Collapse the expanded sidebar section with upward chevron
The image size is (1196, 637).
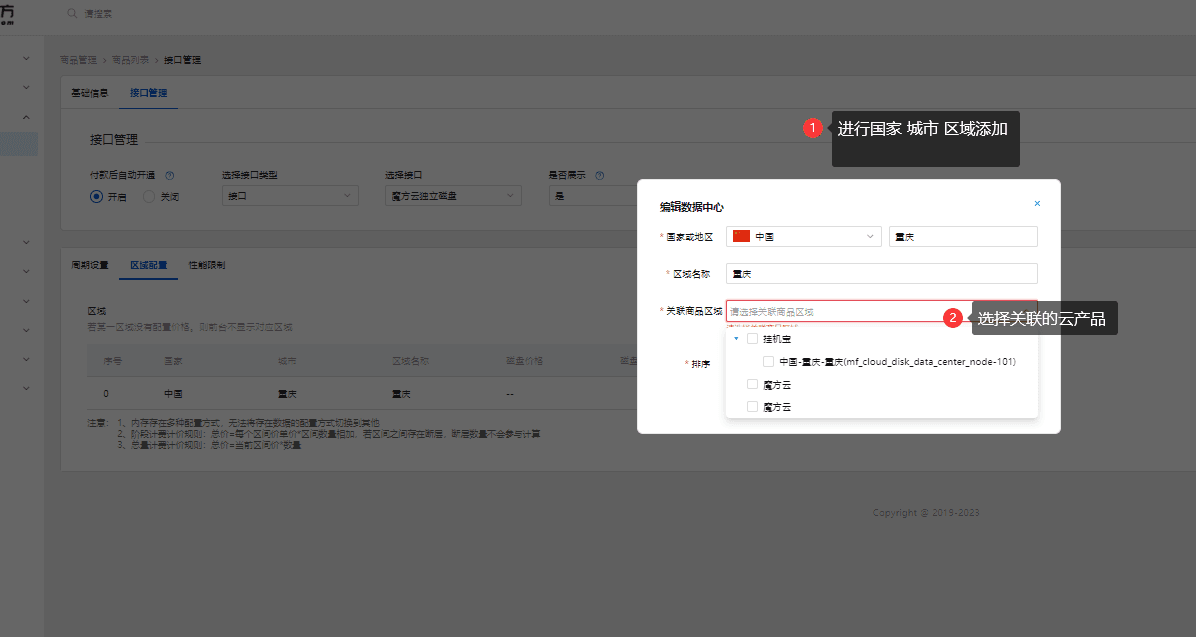click(x=26, y=117)
